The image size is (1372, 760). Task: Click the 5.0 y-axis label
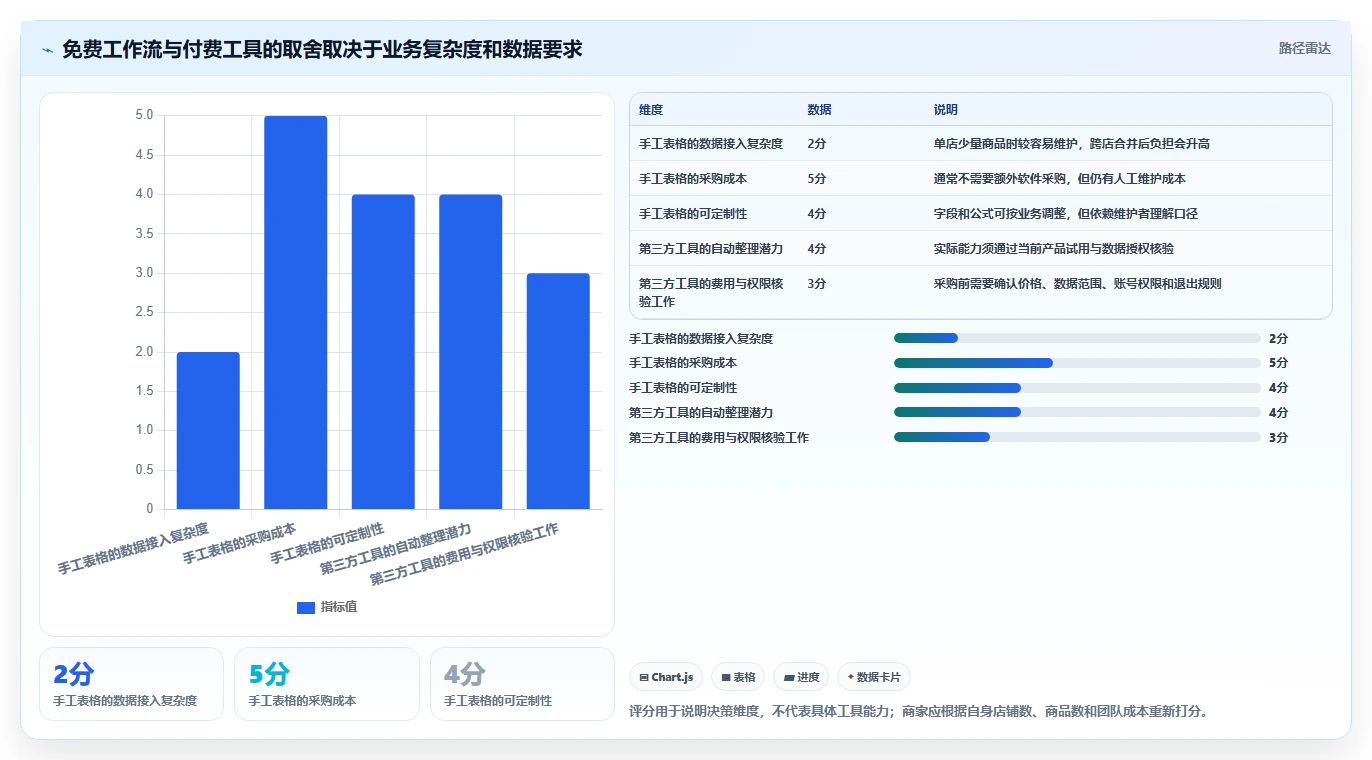click(x=144, y=115)
